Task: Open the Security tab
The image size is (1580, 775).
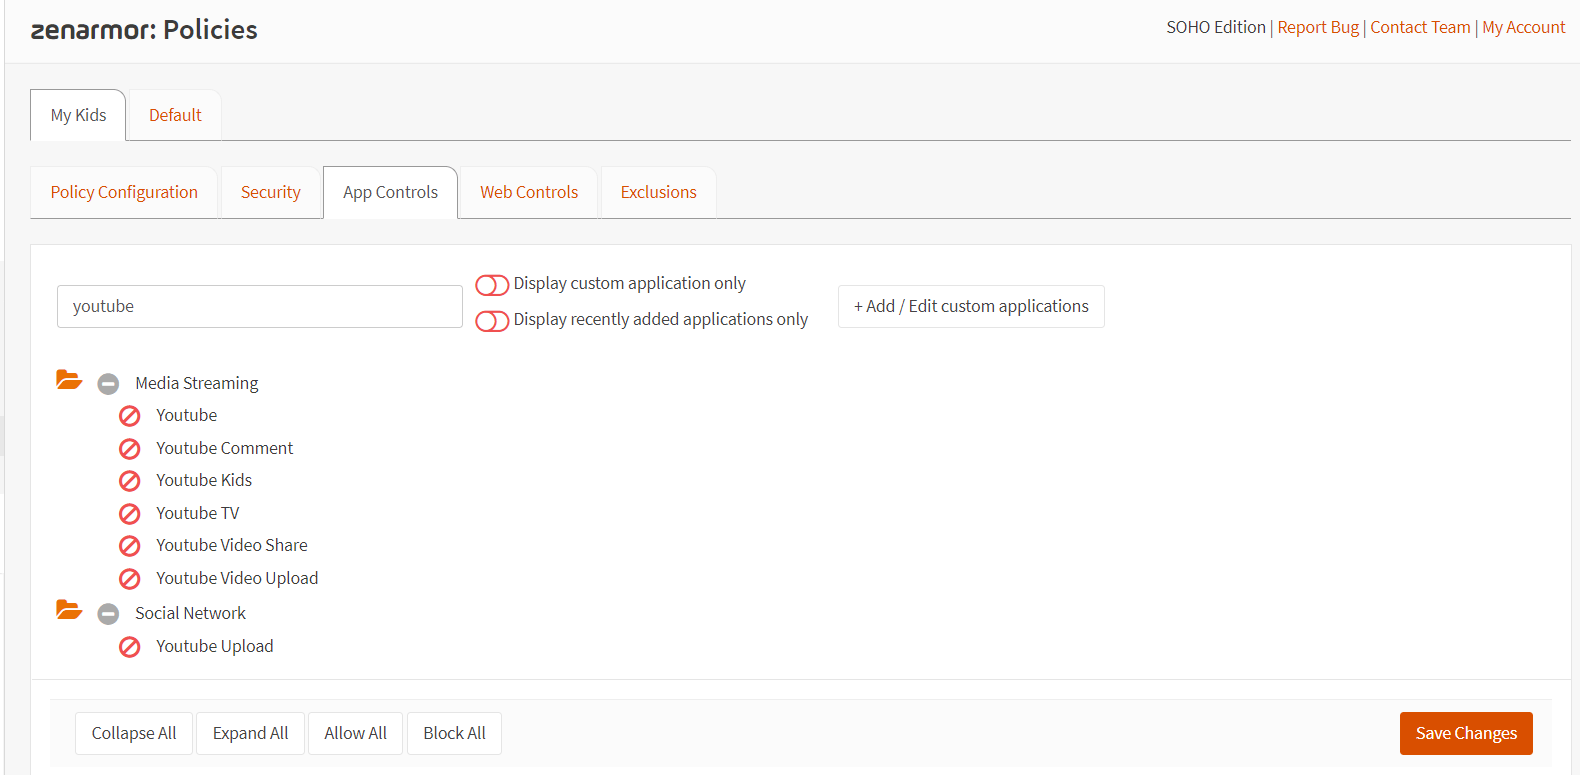Action: (270, 192)
